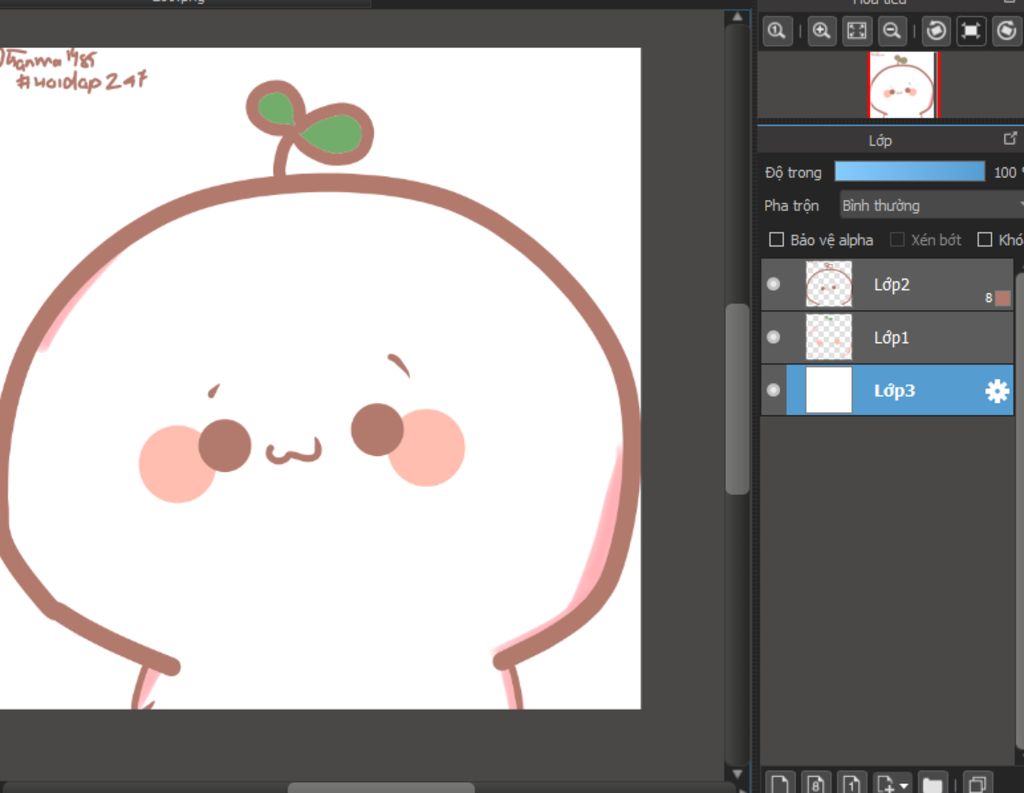Hide the Lớp1 layer
1024x793 pixels.
click(773, 337)
